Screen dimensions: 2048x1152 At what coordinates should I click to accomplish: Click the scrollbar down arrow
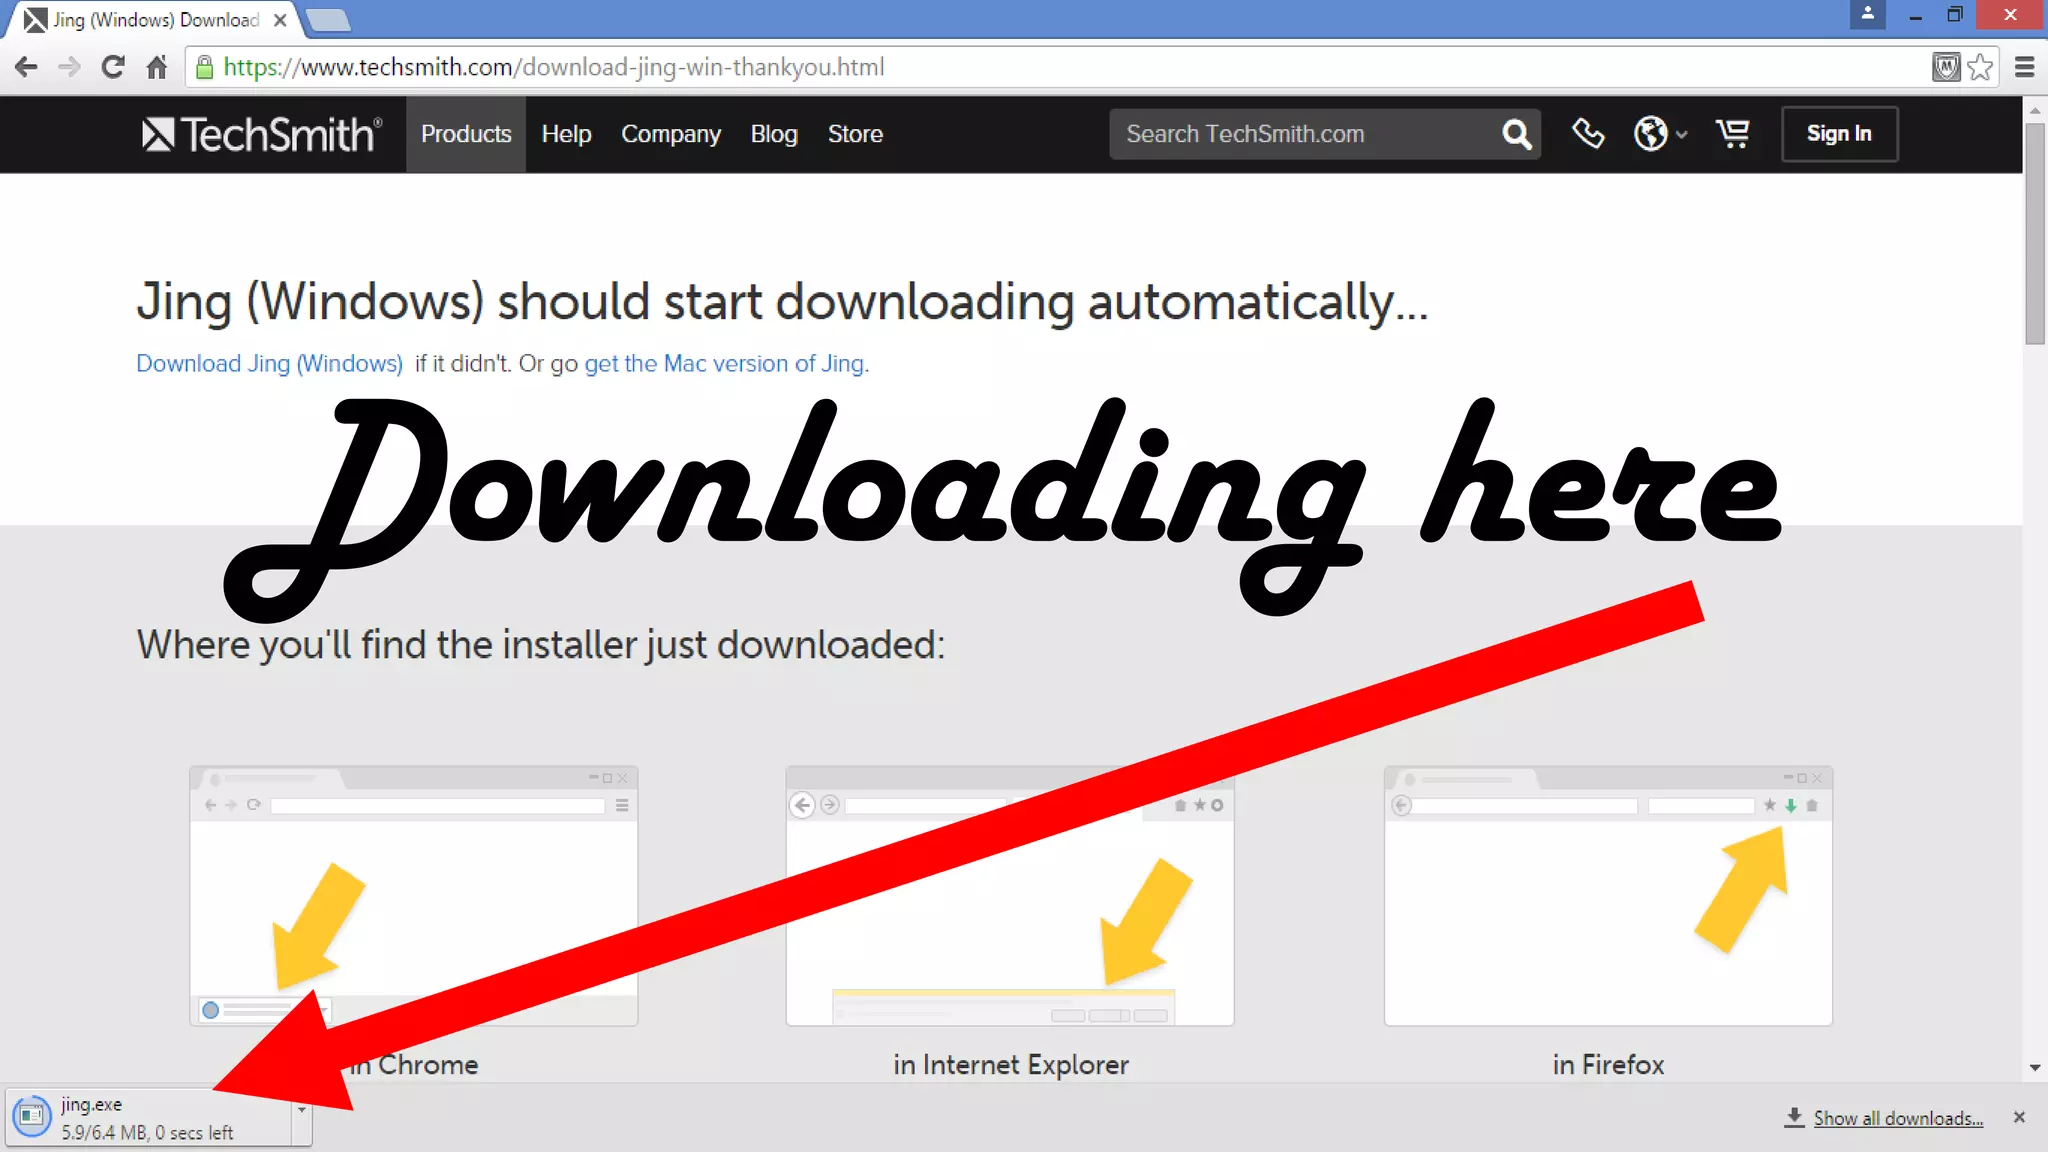pyautogui.click(x=2035, y=1068)
